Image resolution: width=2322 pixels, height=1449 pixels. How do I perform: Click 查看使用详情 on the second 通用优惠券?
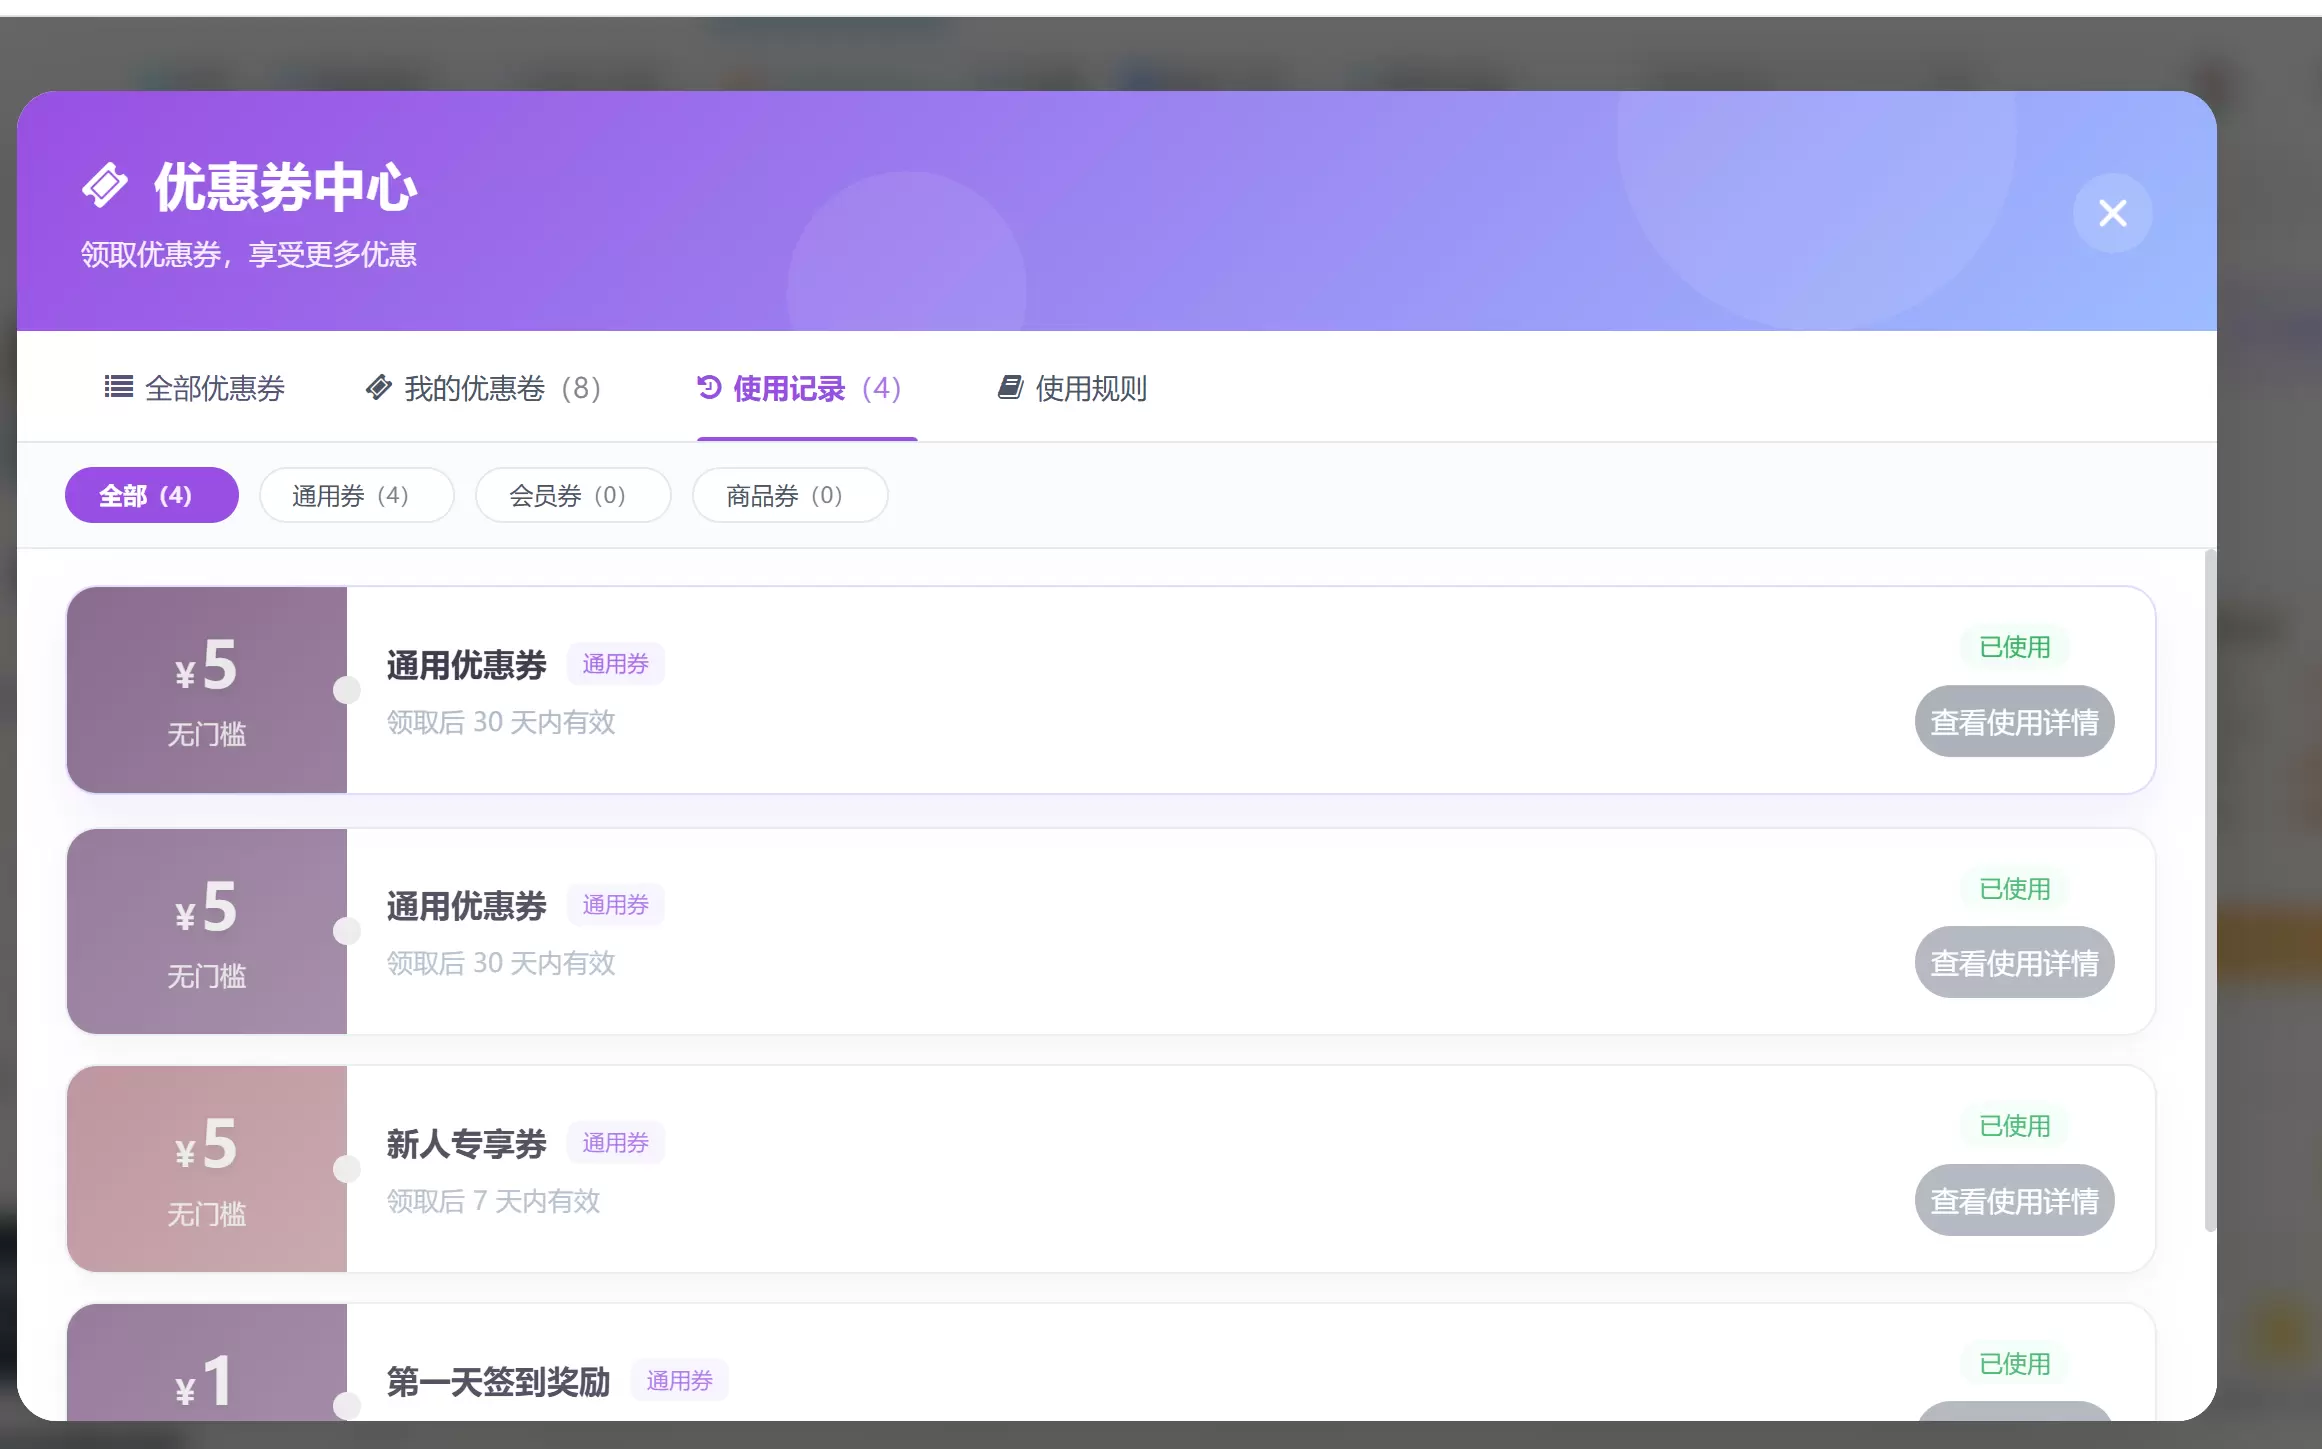point(2014,962)
